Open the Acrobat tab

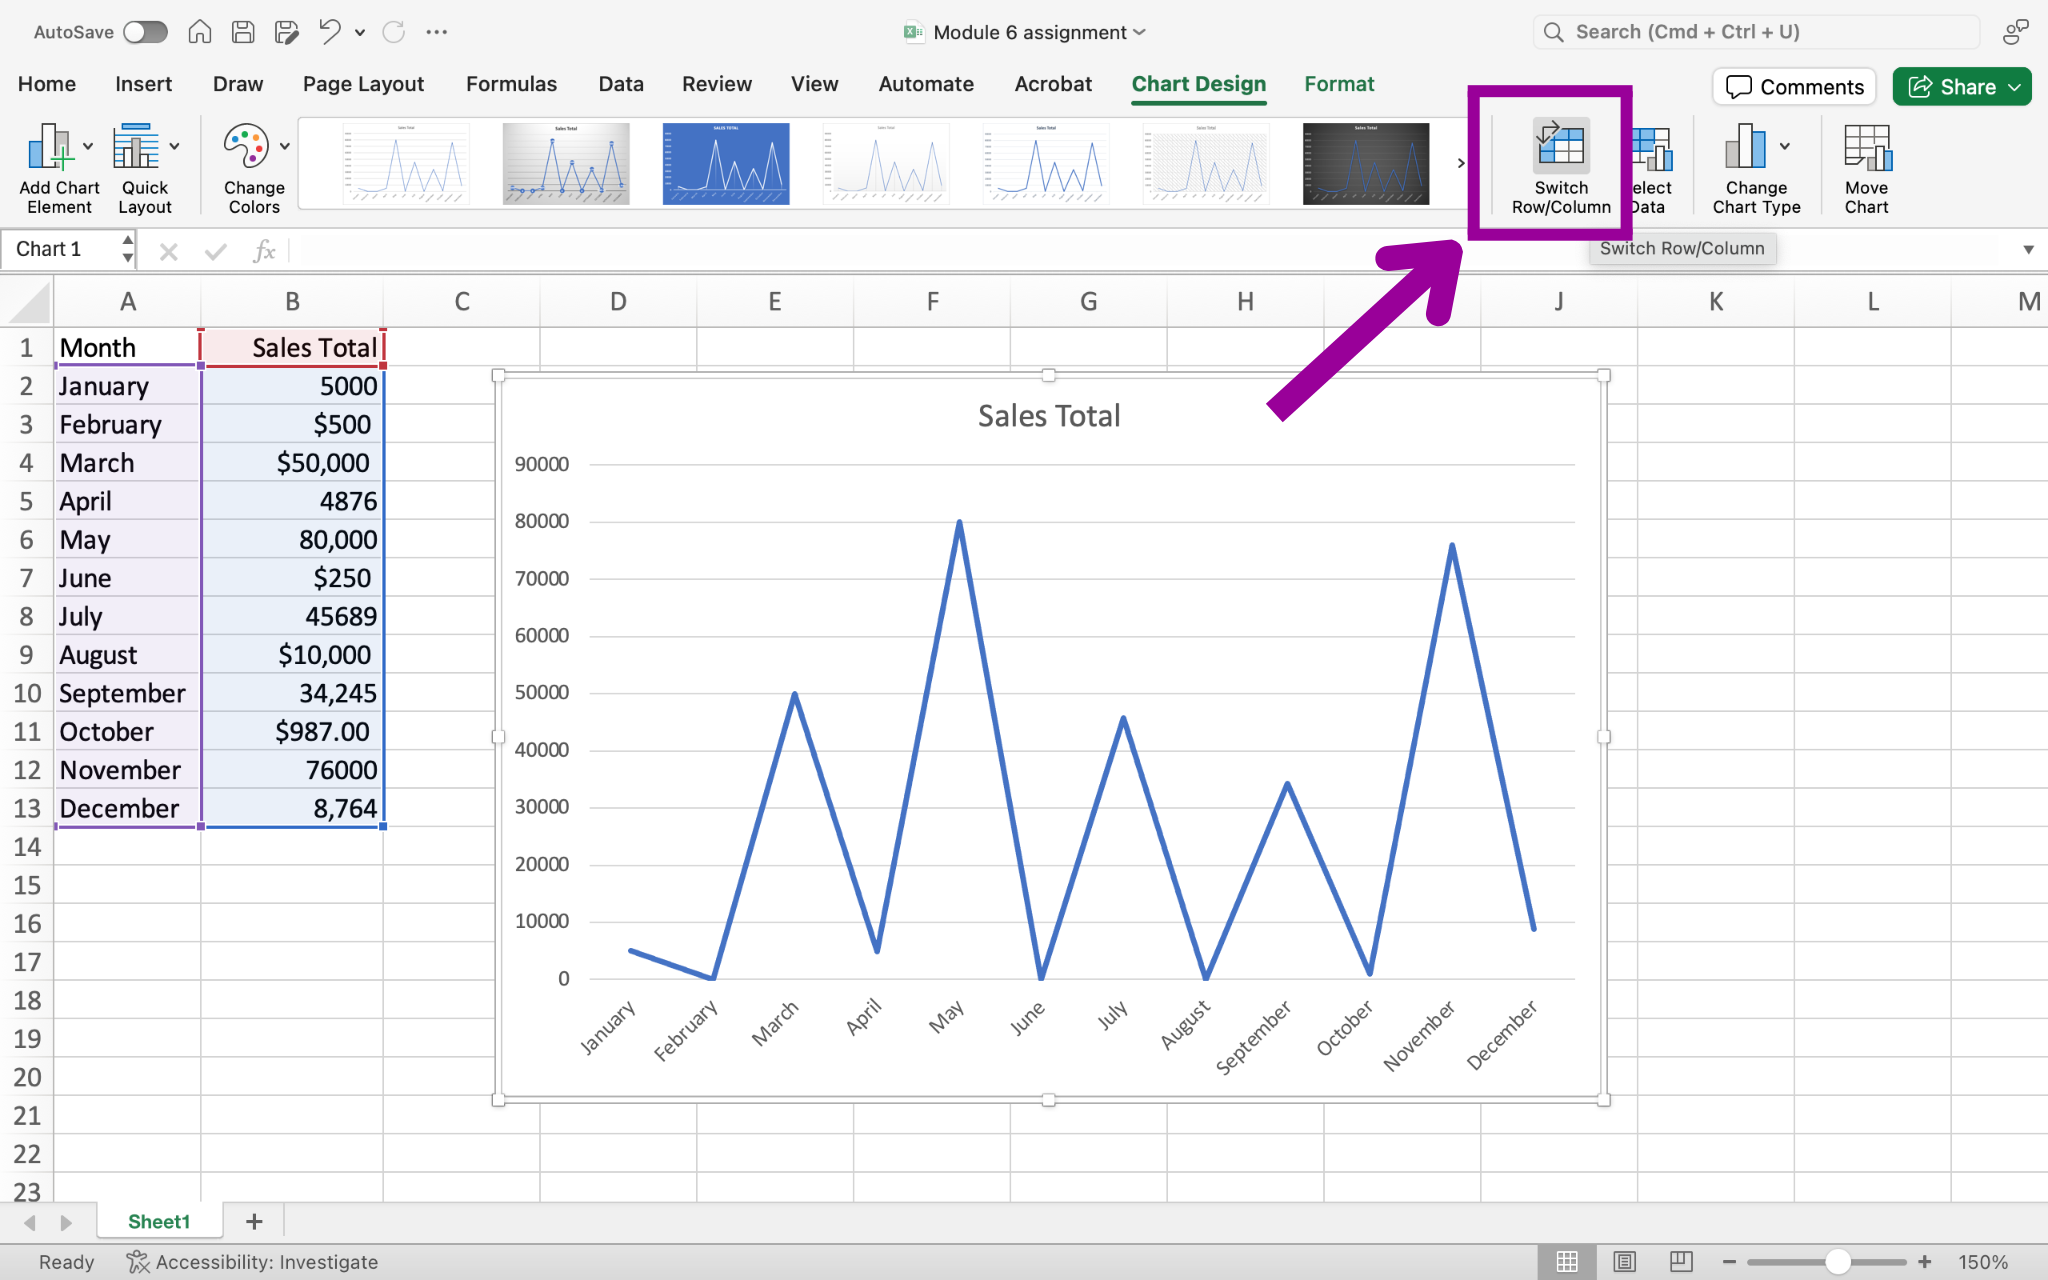[1053, 84]
